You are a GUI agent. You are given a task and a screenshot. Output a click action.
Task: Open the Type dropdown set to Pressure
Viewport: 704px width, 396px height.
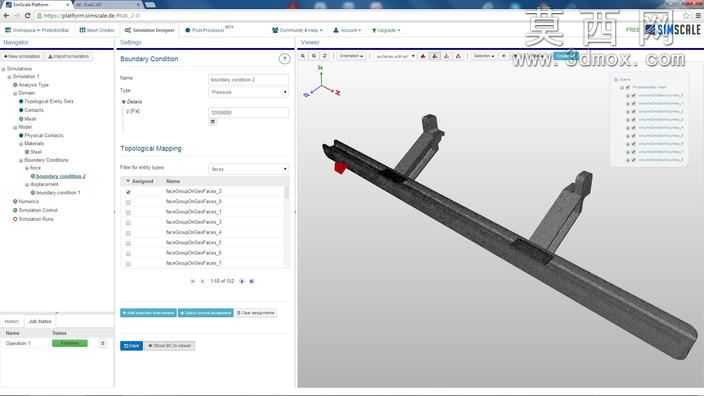248,92
